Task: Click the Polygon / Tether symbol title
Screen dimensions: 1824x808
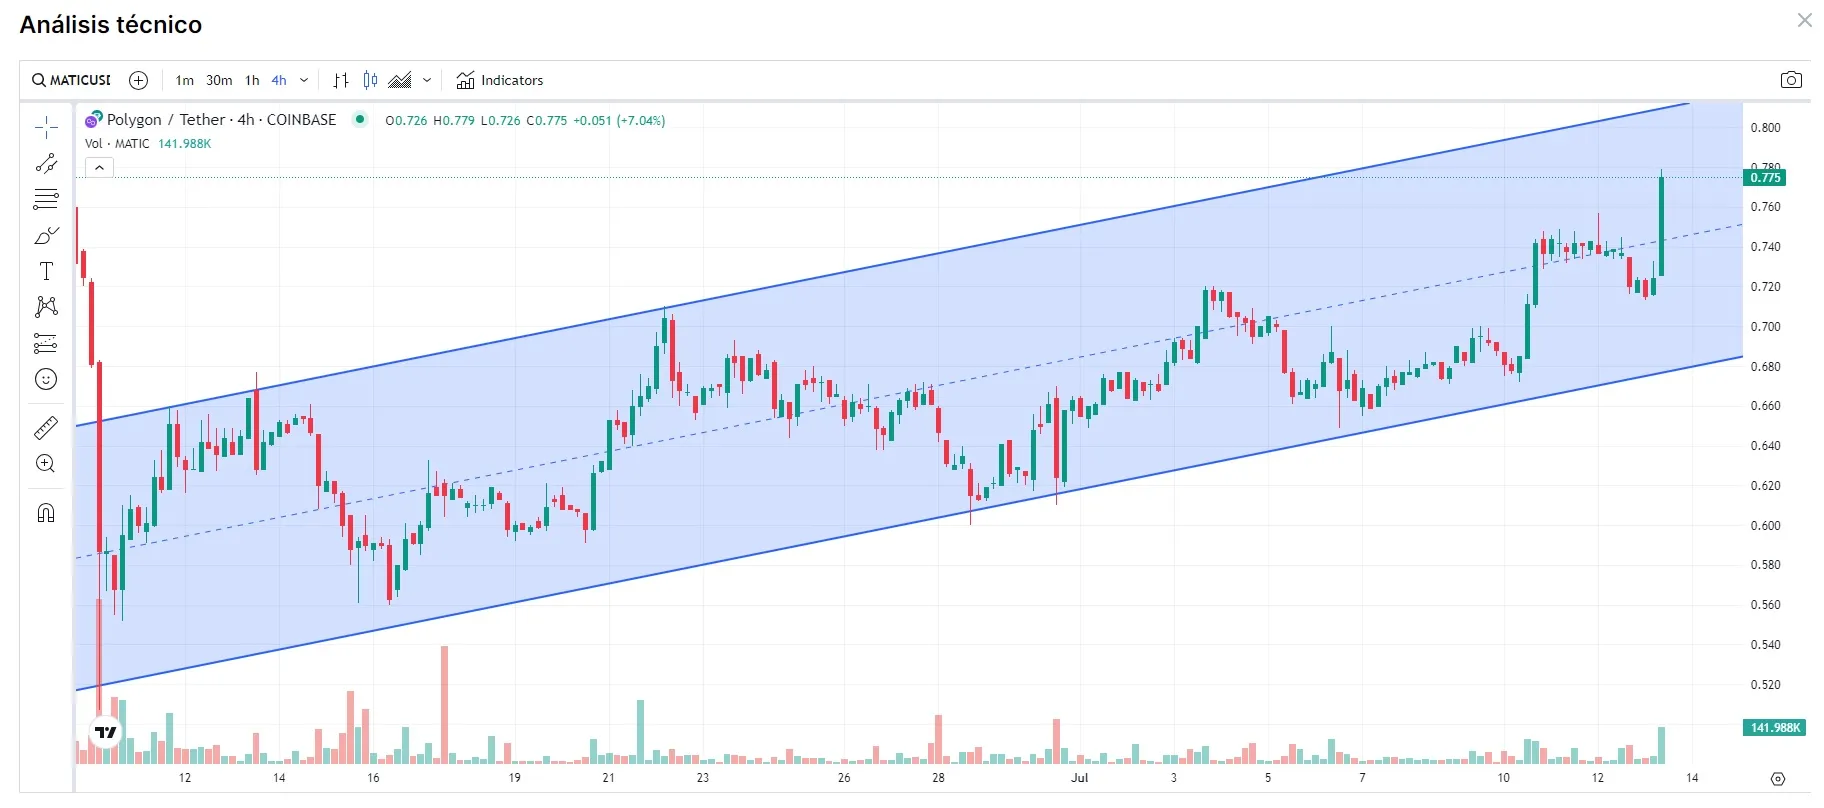Action: tap(221, 120)
